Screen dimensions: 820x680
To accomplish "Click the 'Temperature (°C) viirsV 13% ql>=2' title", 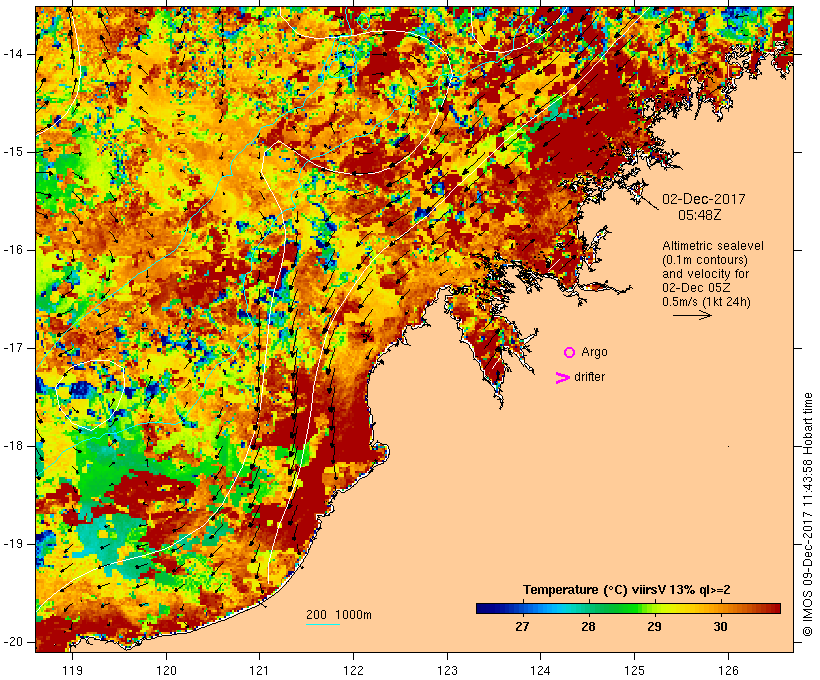I will pyautogui.click(x=627, y=590).
